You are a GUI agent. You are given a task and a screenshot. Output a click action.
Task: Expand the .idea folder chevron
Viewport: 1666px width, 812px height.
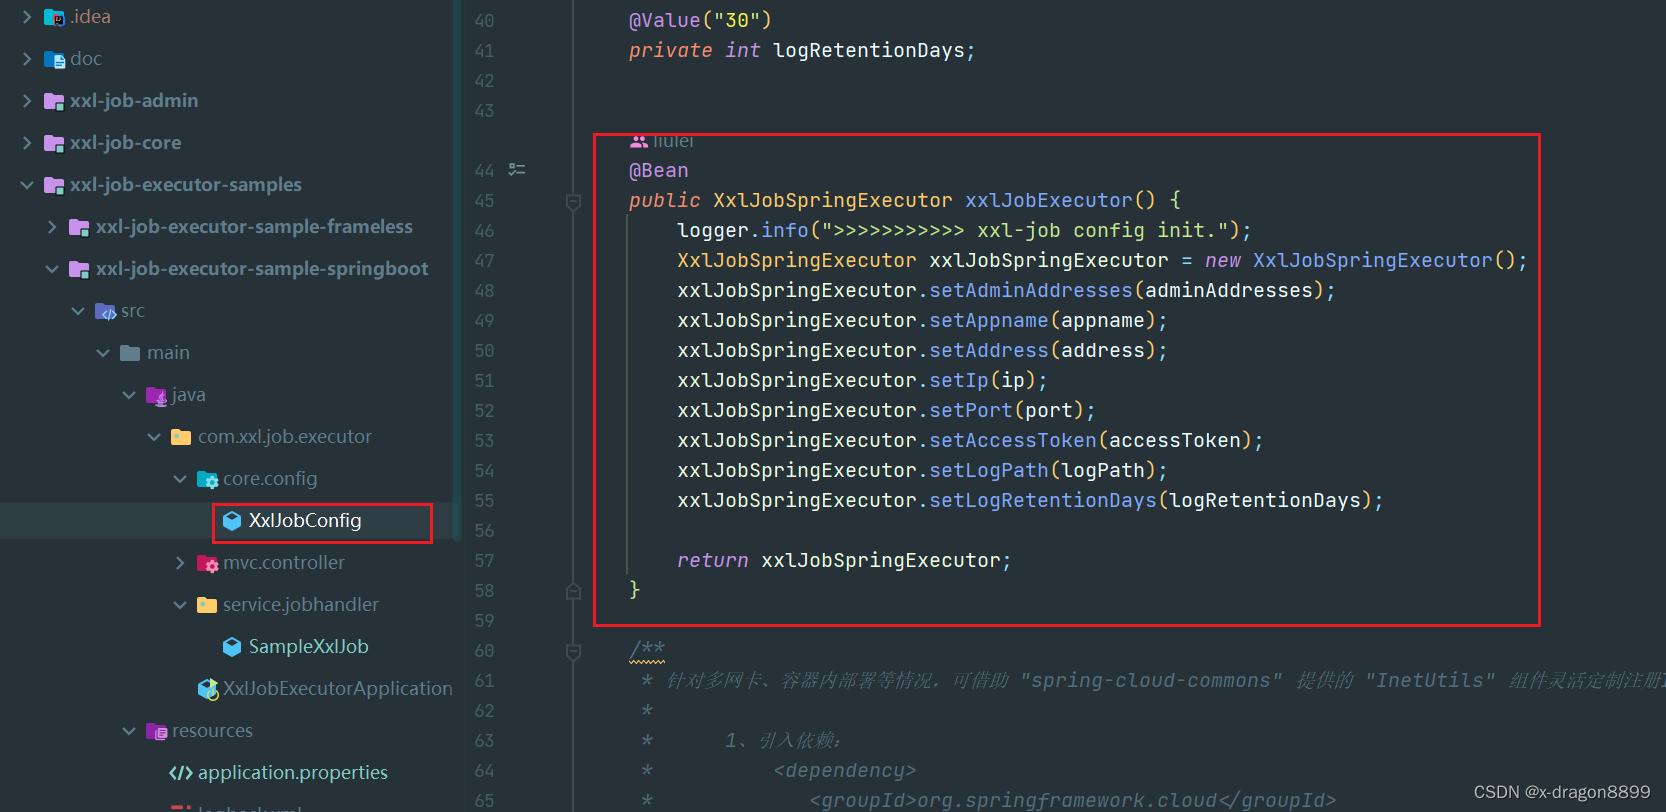[x=27, y=17]
